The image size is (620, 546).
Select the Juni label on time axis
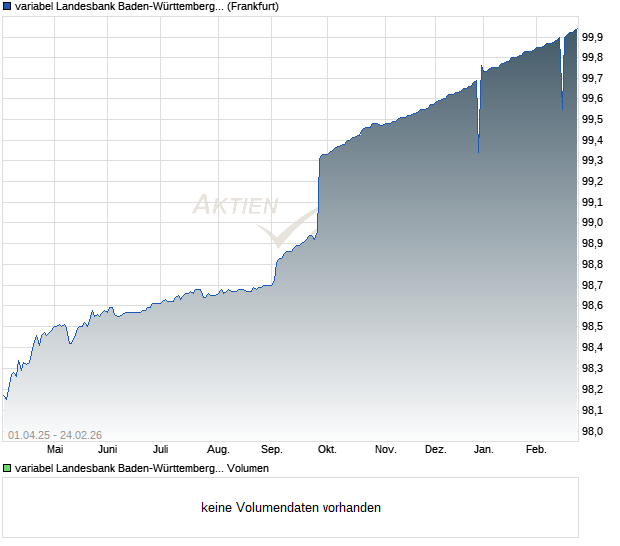108,450
